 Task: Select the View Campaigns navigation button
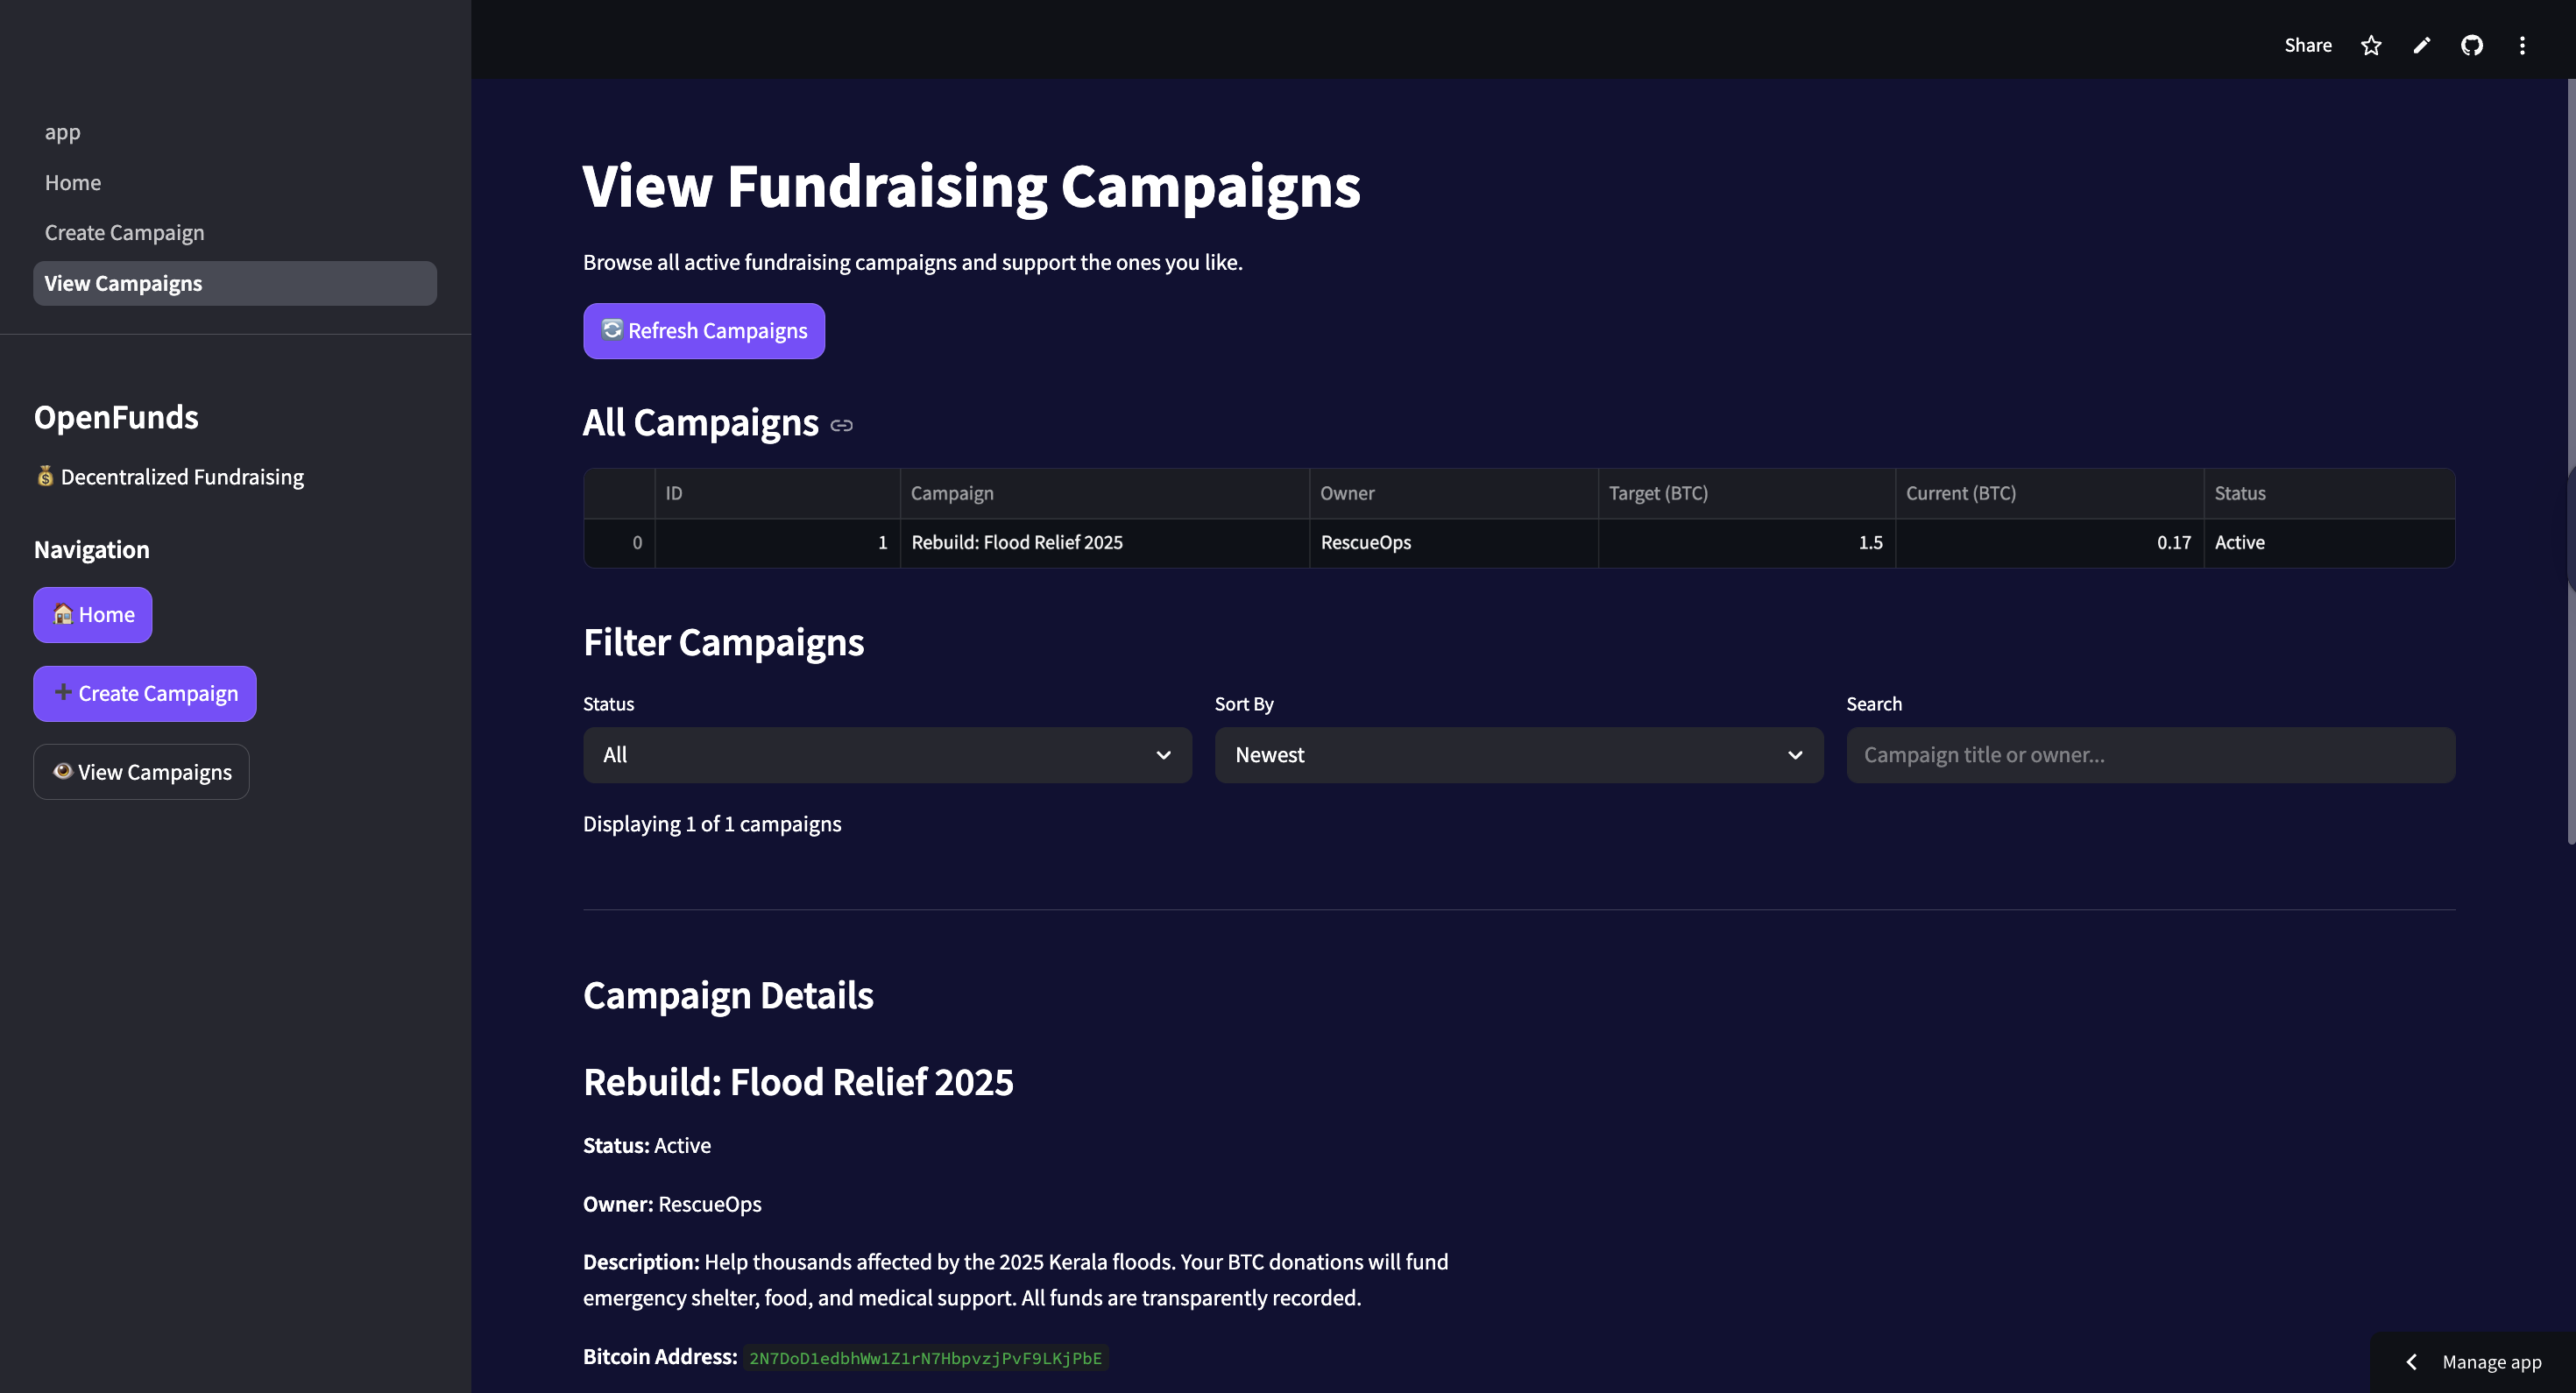tap(140, 771)
